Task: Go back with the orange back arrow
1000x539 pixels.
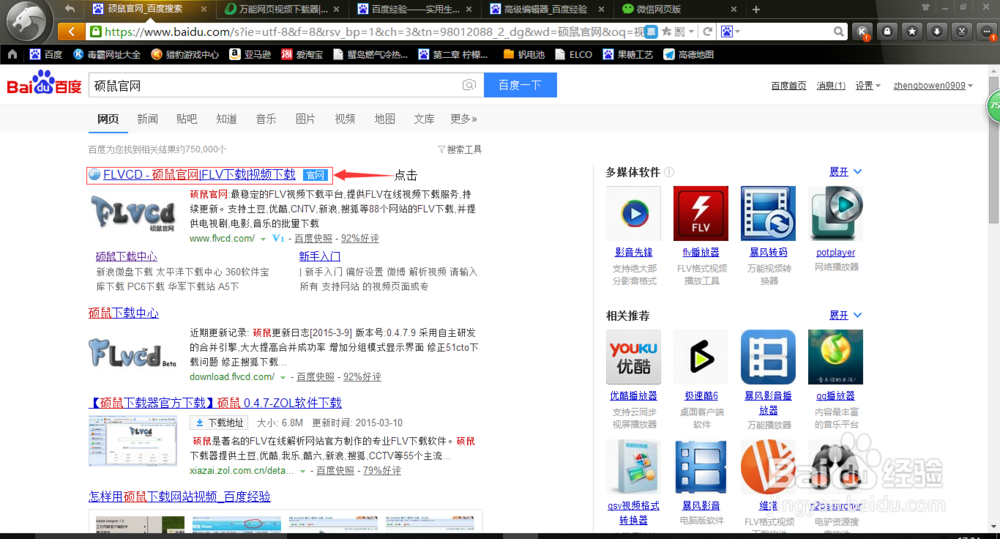Action: 71,31
